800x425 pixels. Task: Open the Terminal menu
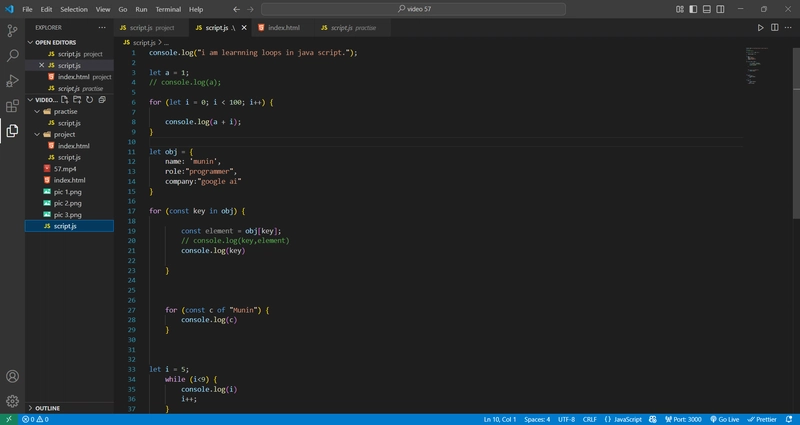coord(168,9)
